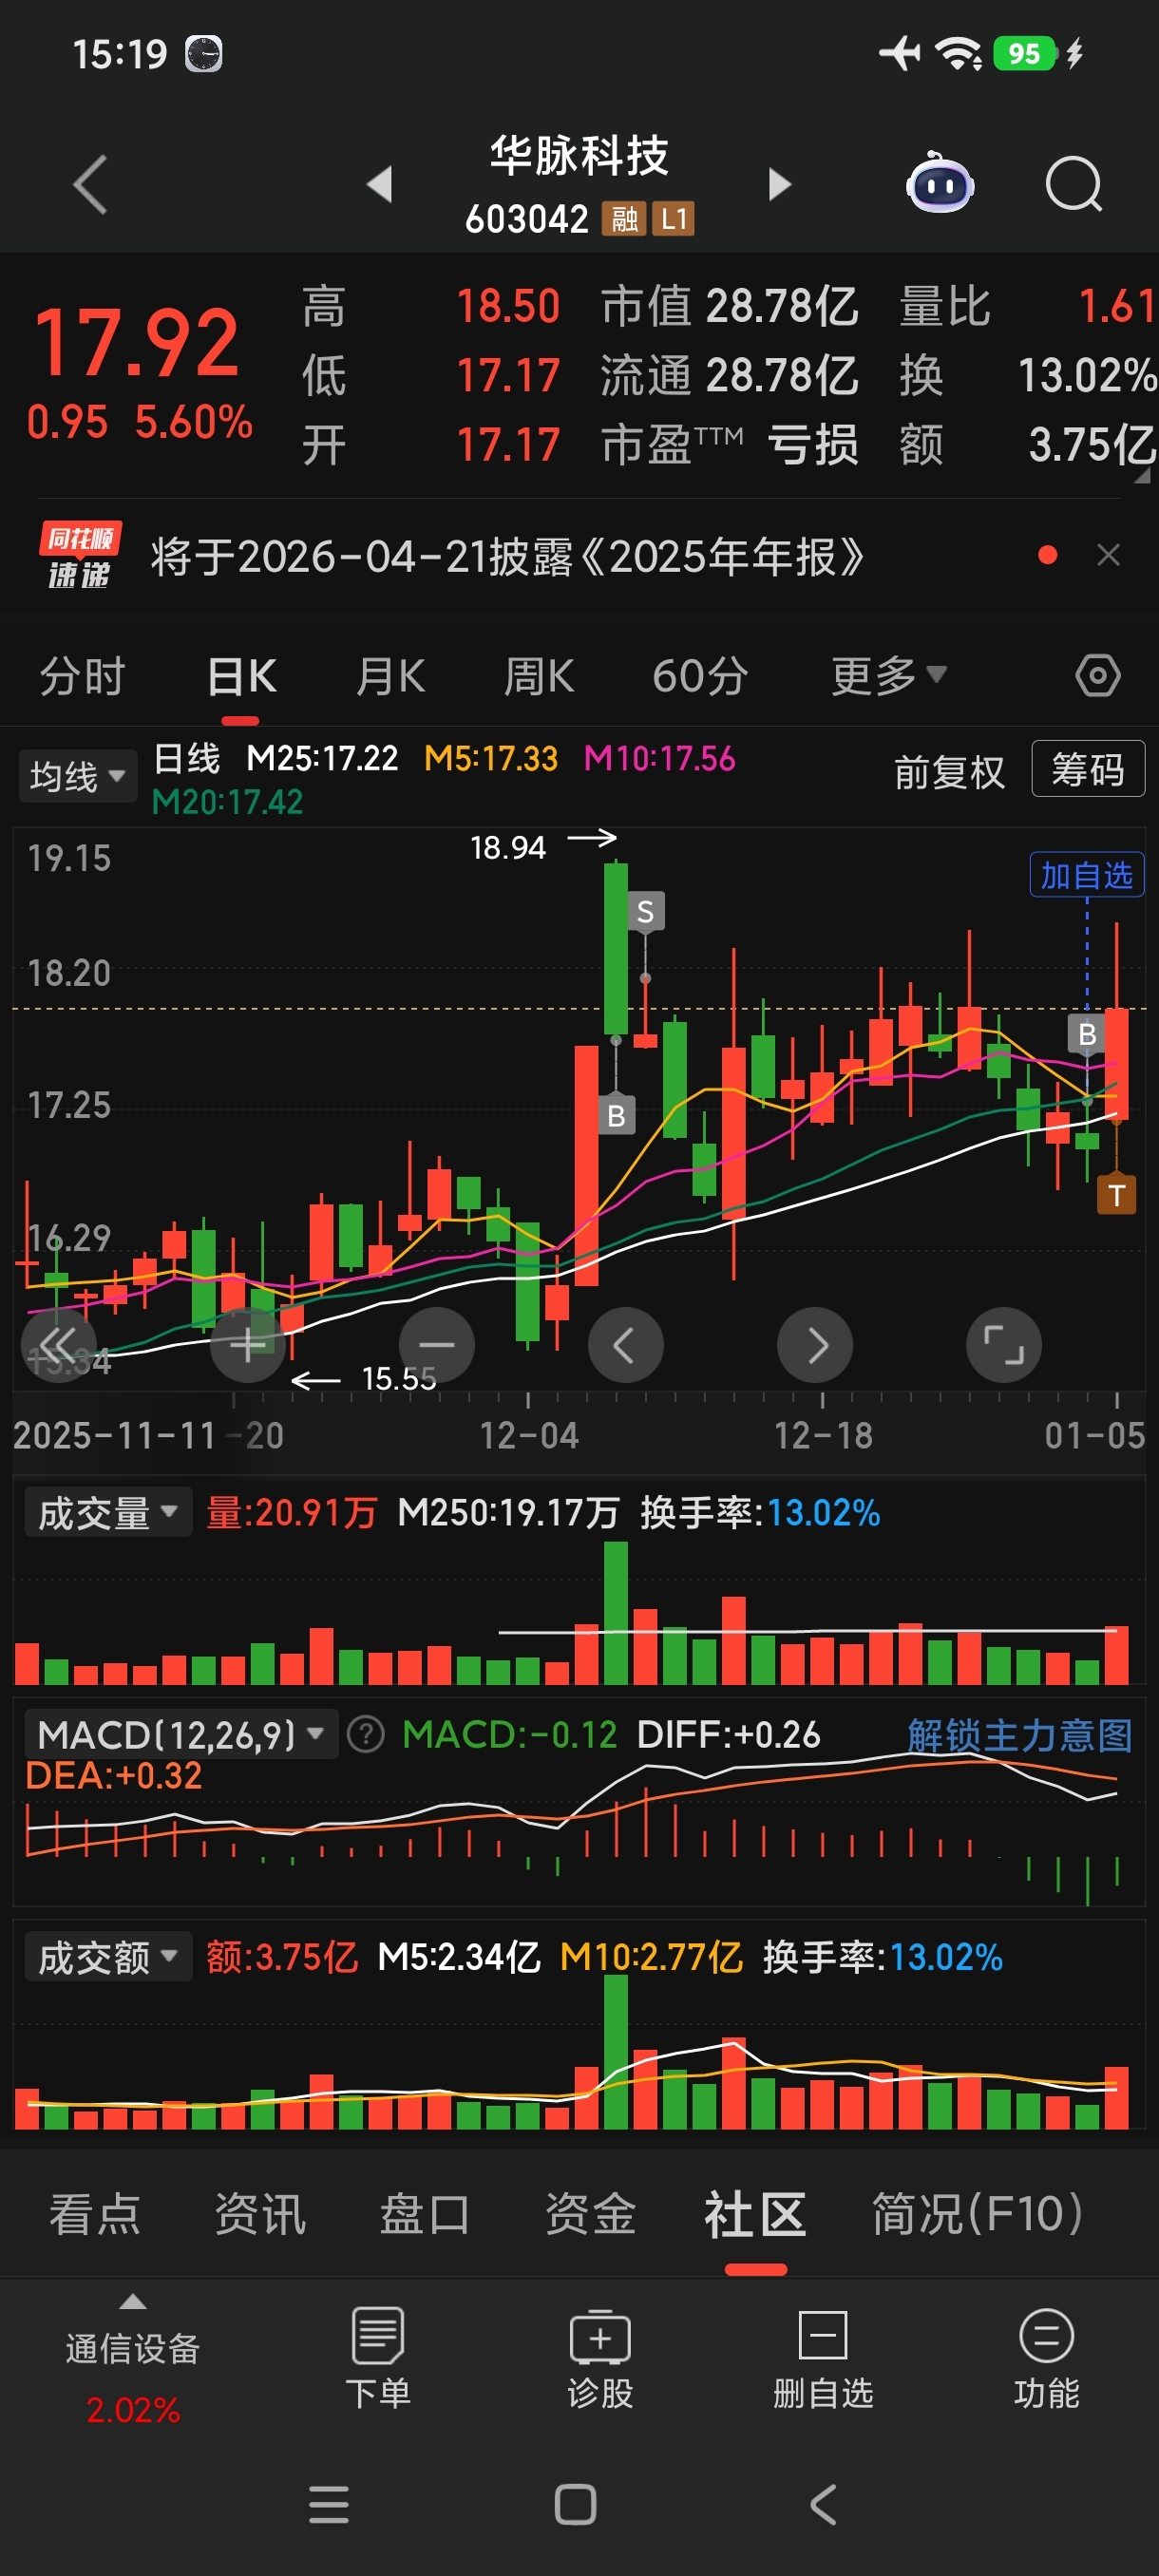
Task: Tap the 融 margin trading badge
Action: click(x=625, y=218)
